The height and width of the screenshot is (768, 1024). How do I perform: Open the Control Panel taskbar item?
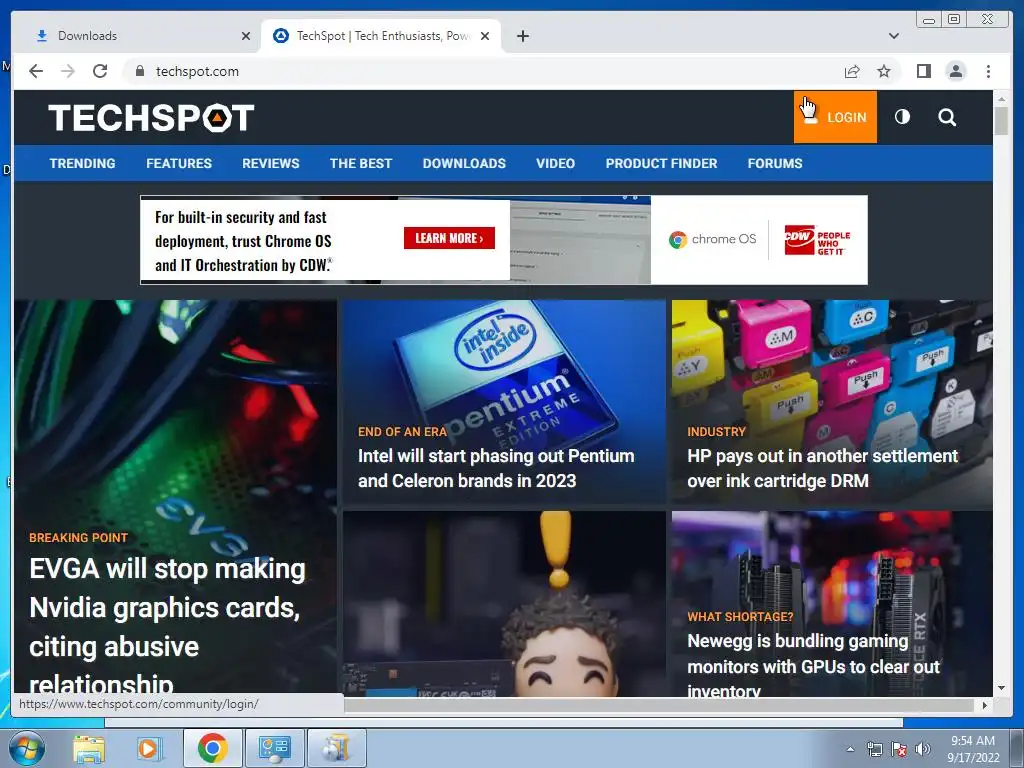coord(274,748)
